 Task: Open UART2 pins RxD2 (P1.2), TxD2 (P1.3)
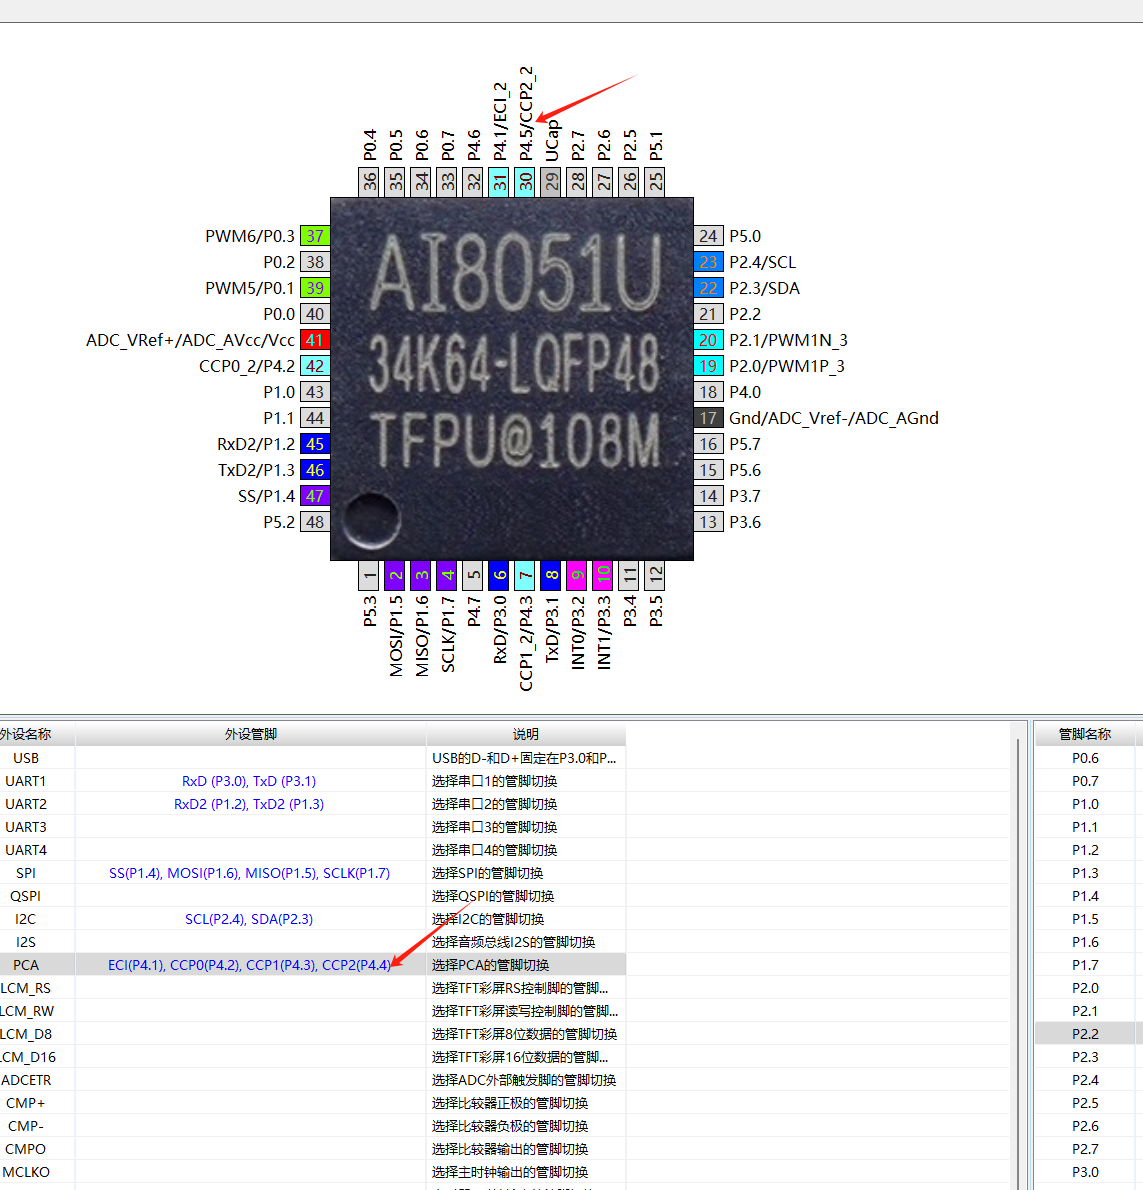pos(249,804)
